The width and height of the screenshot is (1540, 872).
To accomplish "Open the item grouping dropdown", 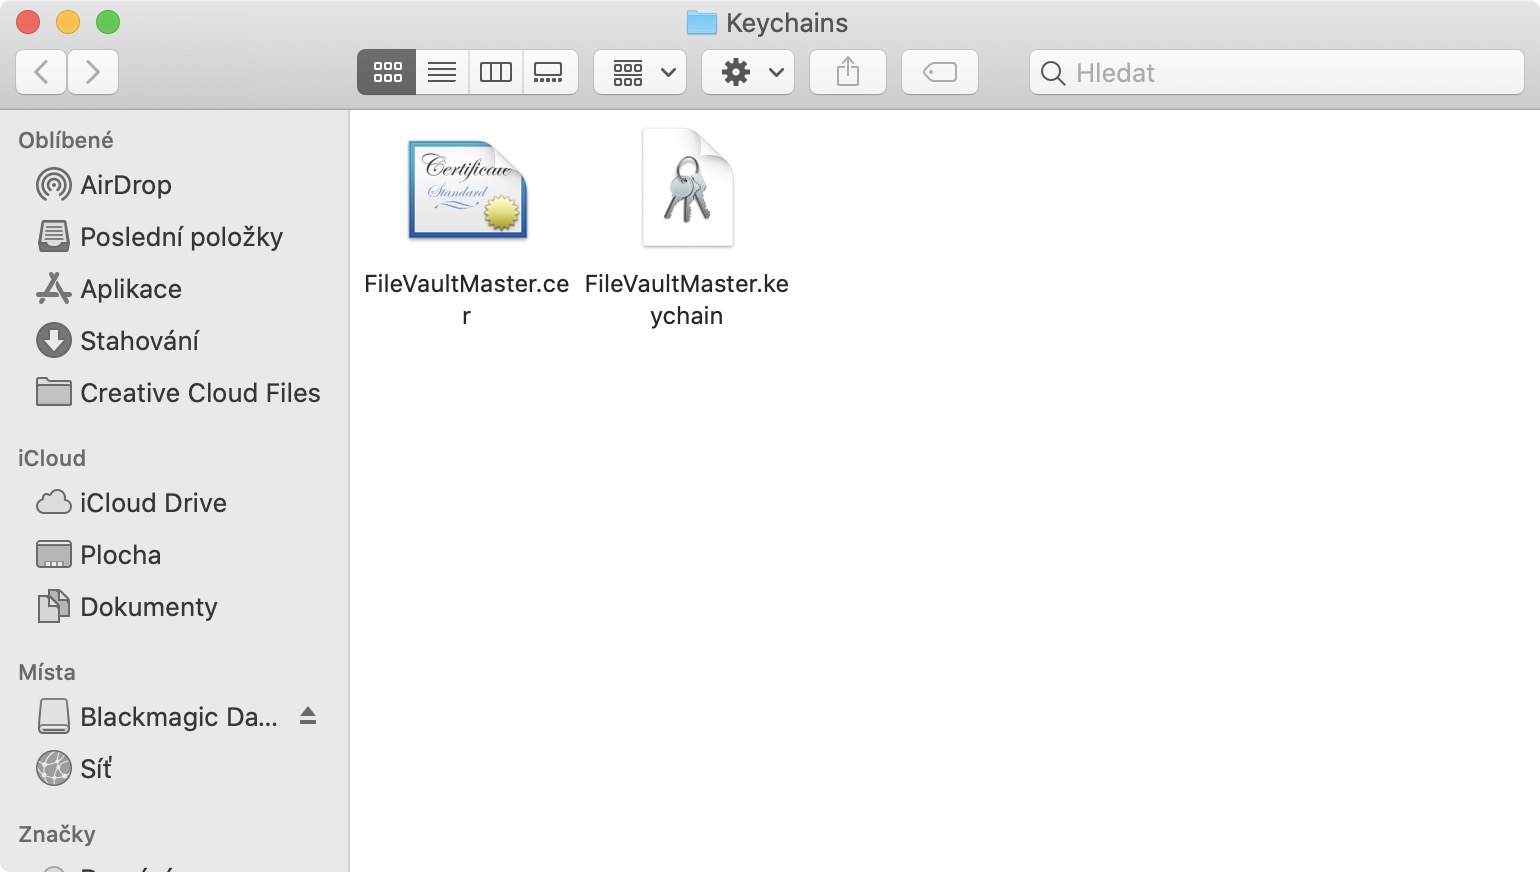I will [640, 72].
